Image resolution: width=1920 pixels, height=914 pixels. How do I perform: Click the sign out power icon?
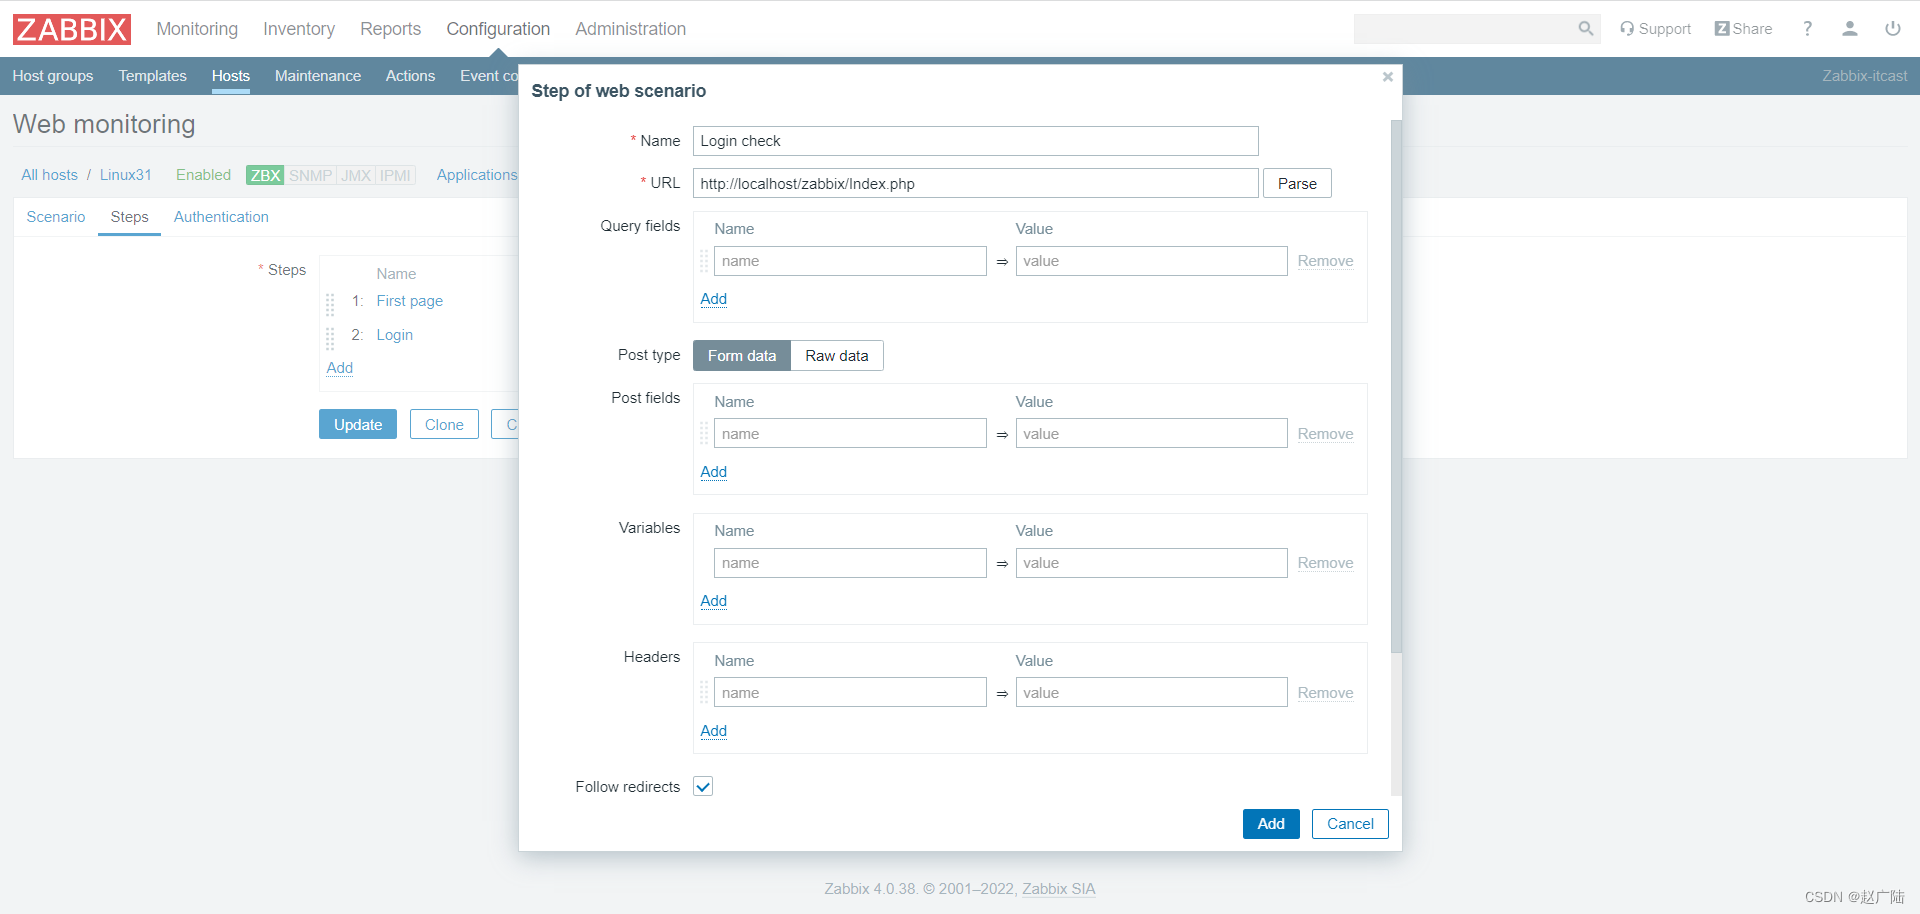coord(1893,29)
